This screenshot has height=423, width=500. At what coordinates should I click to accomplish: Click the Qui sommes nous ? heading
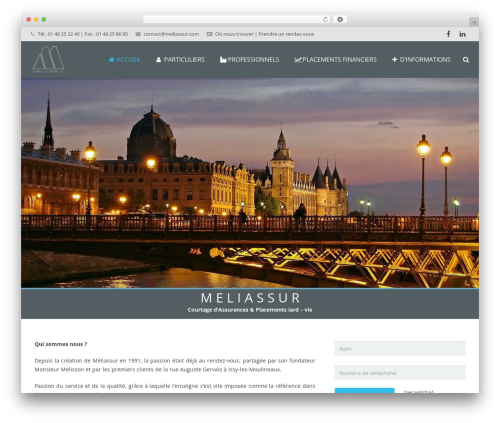tap(61, 344)
